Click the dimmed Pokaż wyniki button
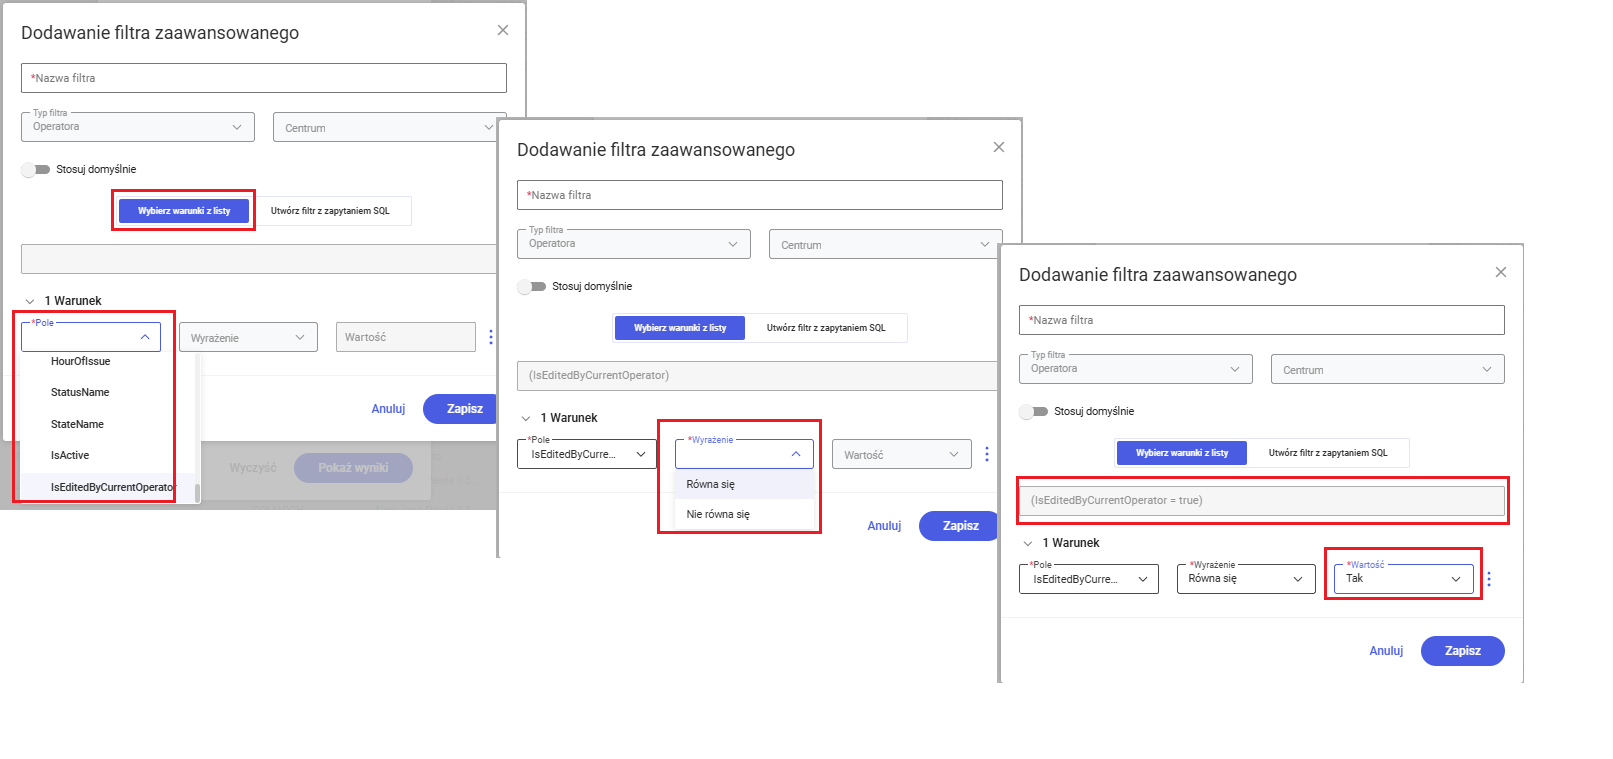 [x=353, y=468]
